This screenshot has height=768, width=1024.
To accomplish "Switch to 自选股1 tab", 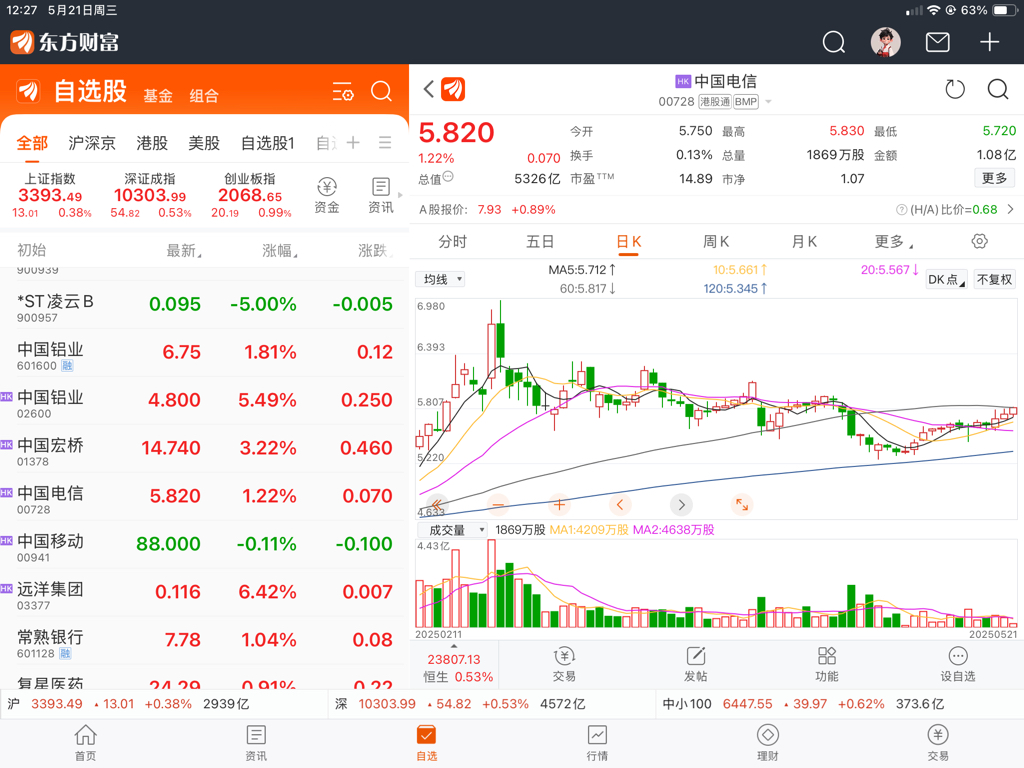I will point(267,143).
